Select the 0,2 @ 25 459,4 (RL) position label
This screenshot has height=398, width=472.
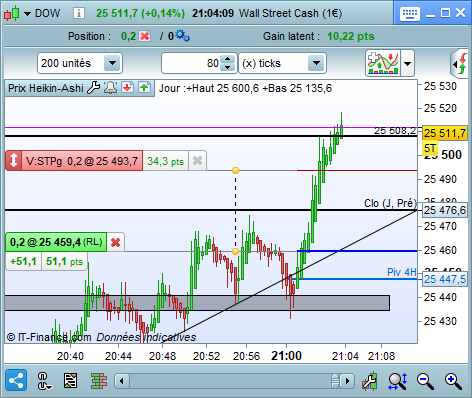tap(56, 242)
